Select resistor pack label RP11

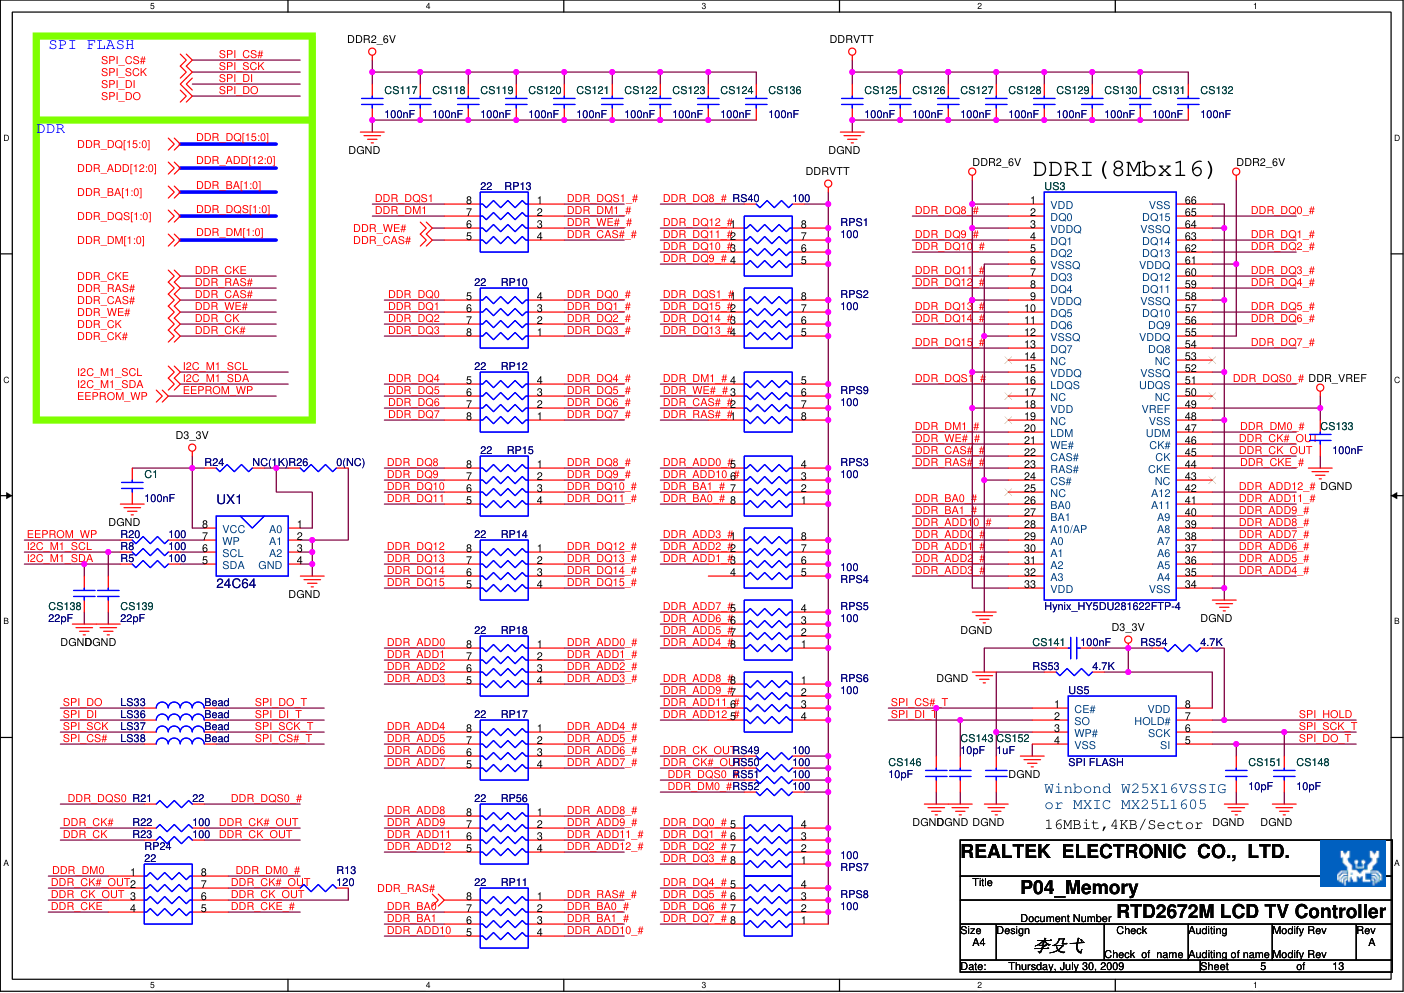point(514,882)
